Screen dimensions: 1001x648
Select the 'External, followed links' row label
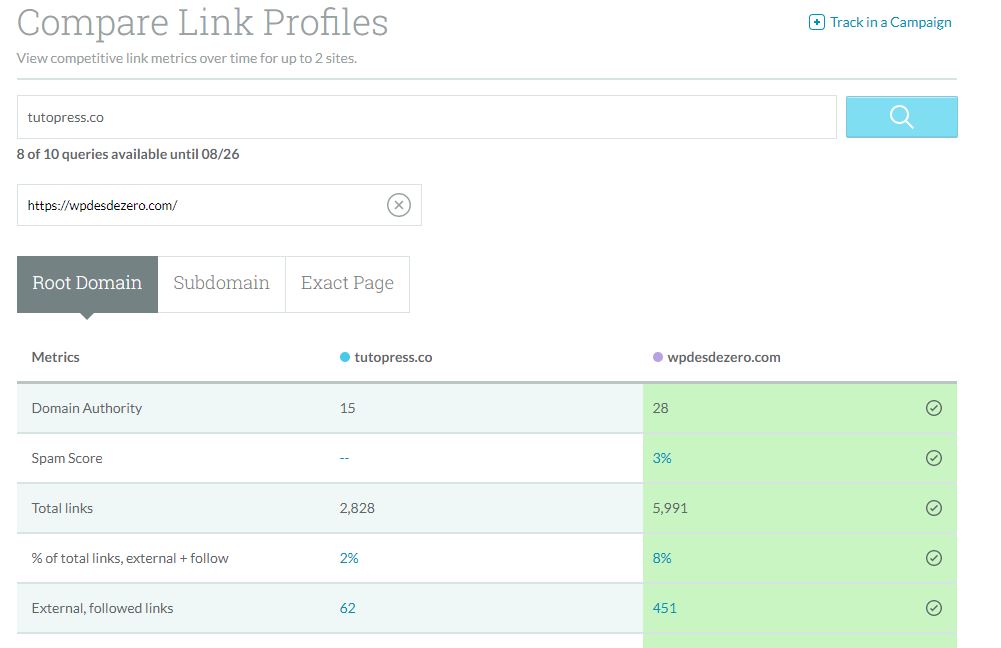(103, 608)
